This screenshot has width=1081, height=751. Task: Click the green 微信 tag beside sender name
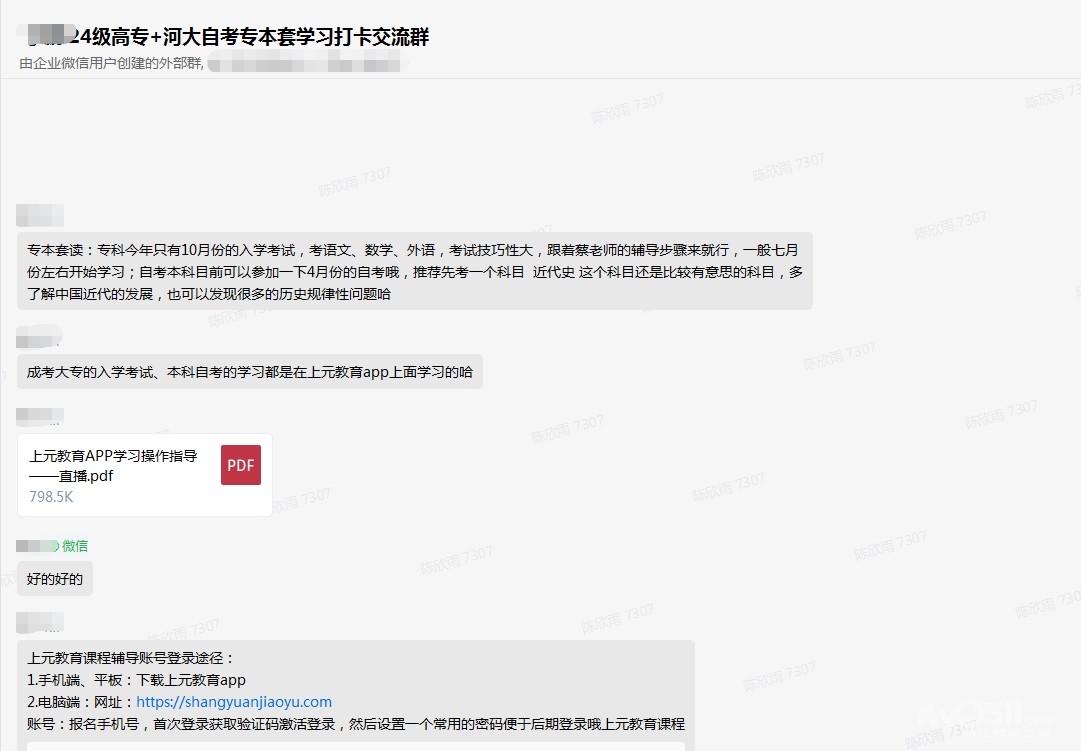(x=75, y=546)
